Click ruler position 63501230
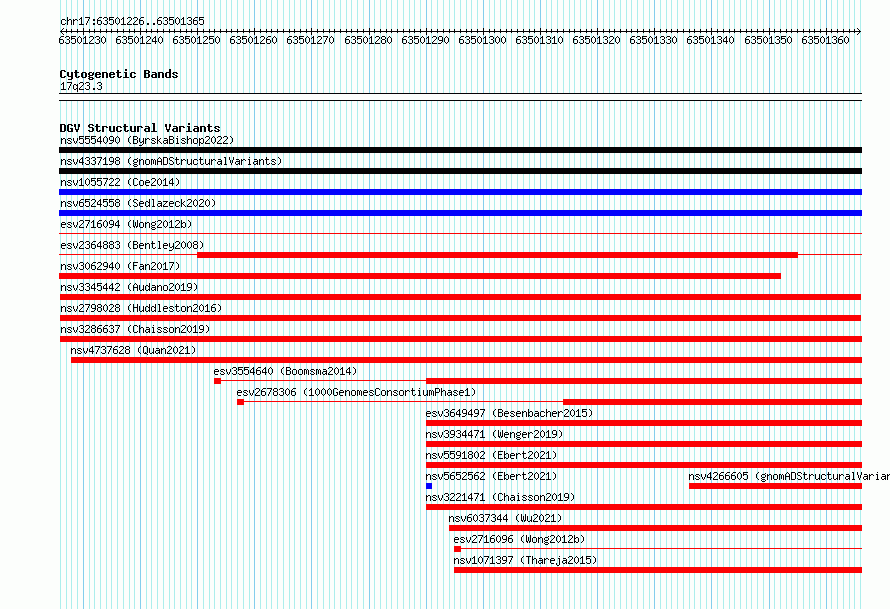This screenshot has height=609, width=890. 82,40
